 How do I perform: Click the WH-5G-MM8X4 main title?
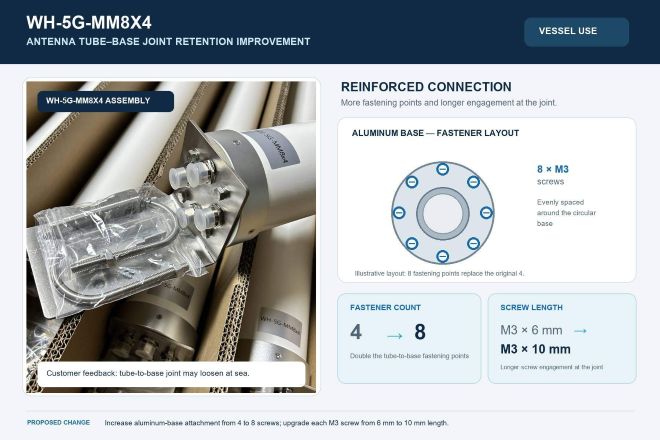89,22
